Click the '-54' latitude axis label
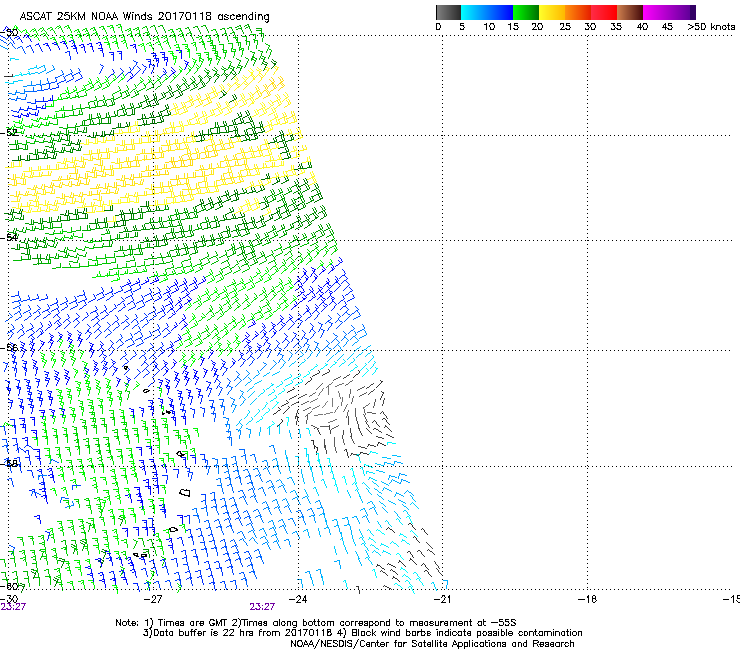 [x=9, y=237]
